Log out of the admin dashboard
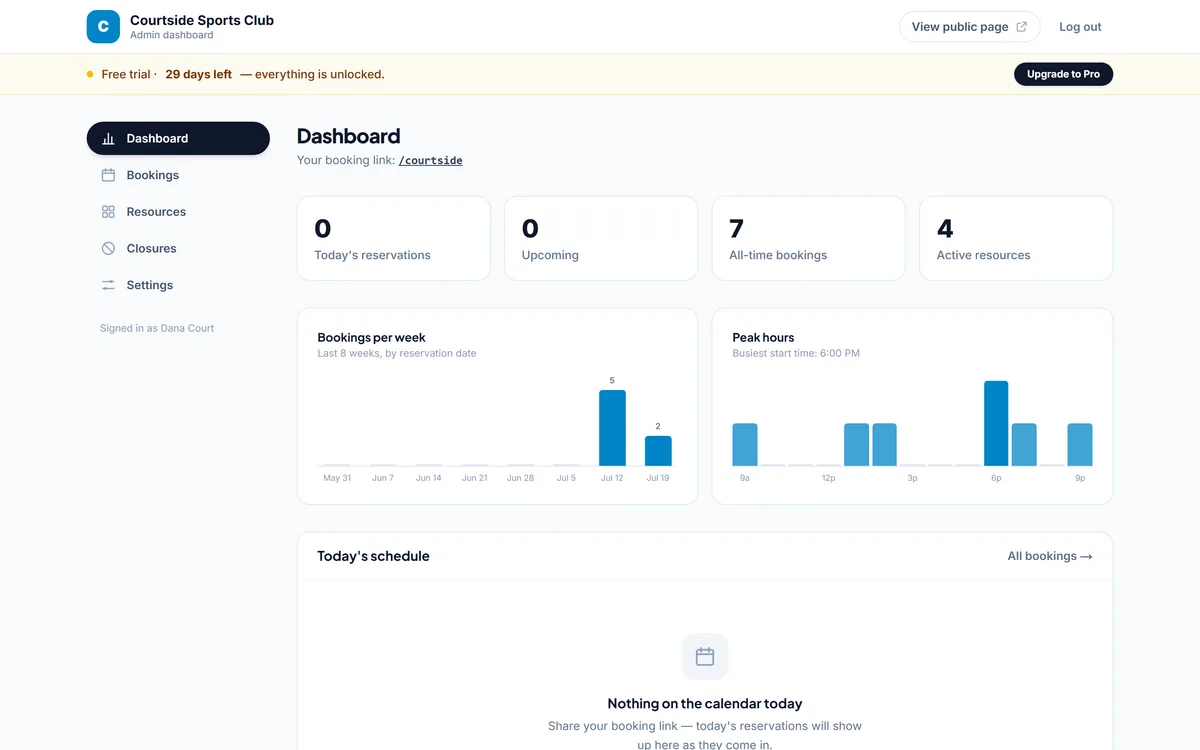The width and height of the screenshot is (1200, 750). [x=1080, y=27]
